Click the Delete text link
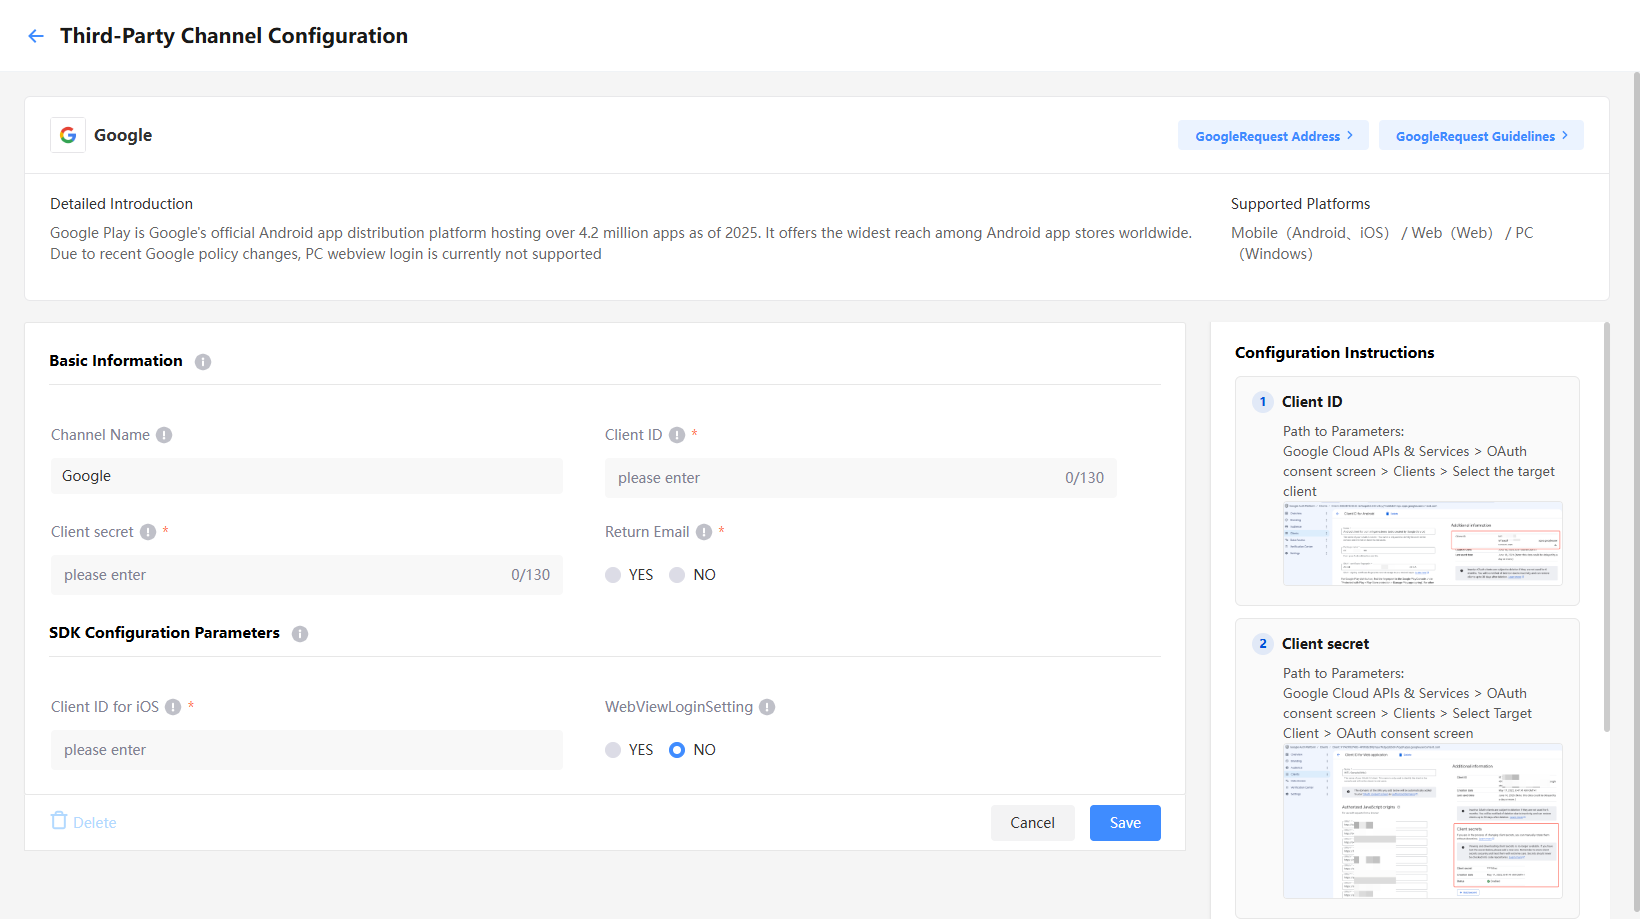 coord(95,823)
